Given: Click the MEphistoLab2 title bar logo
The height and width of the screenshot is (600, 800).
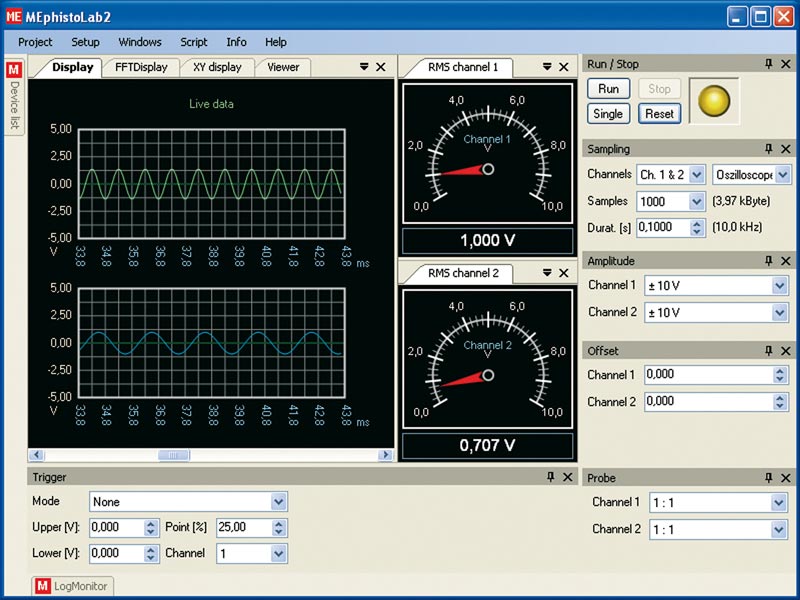Looking at the screenshot, I should [14, 17].
